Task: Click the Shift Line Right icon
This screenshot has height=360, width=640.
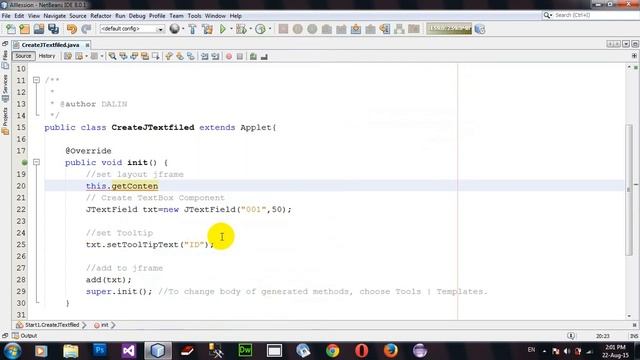Action: pyautogui.click(x=215, y=56)
